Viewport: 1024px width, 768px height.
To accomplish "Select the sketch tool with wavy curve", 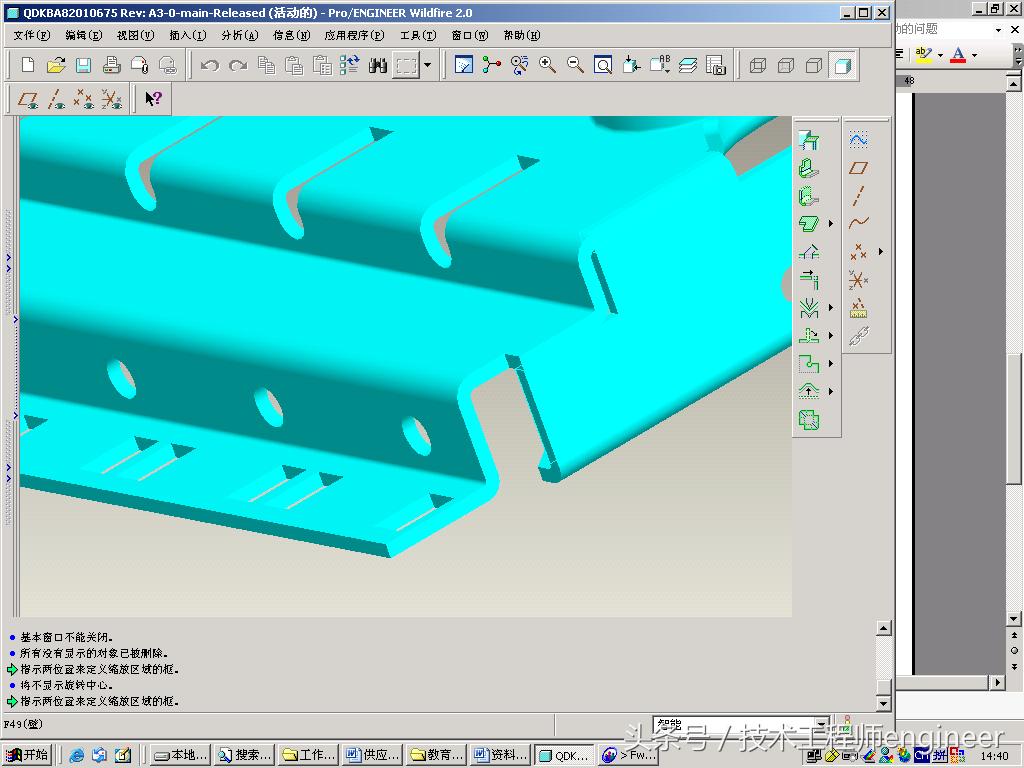I will tap(858, 140).
